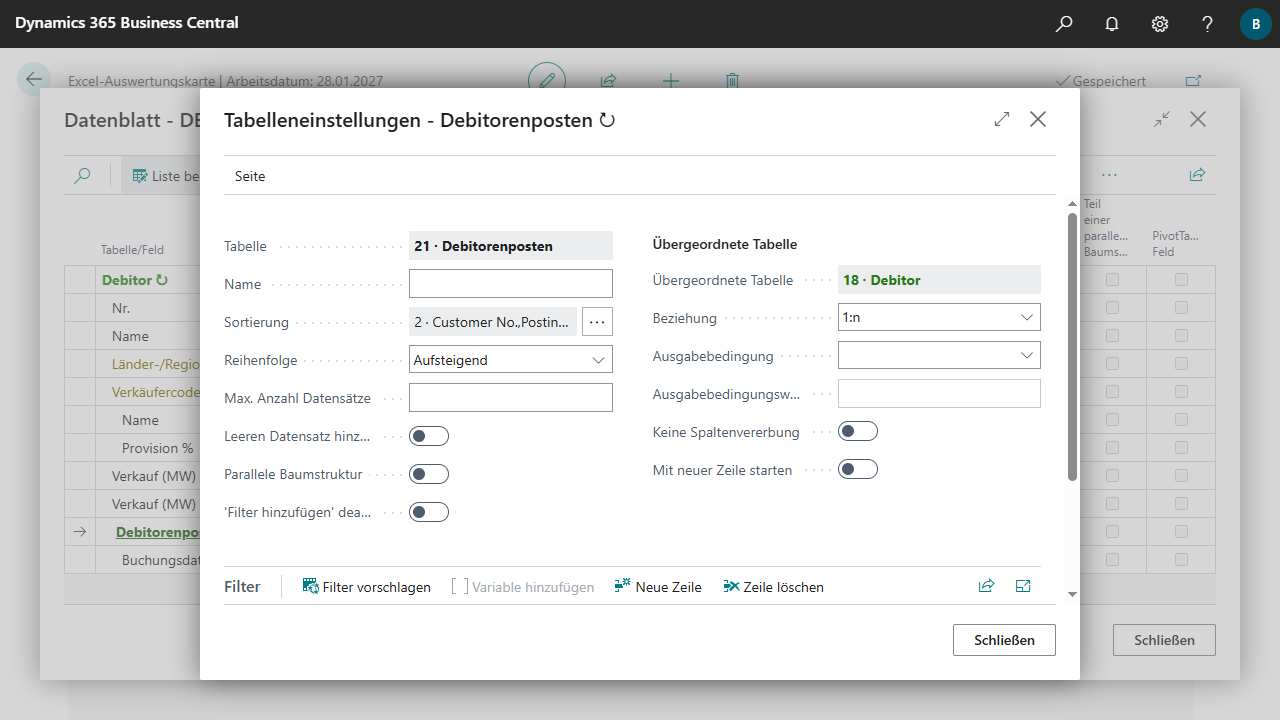Open the Beziehung dropdown
Viewport: 1280px width, 720px height.
coord(939,318)
